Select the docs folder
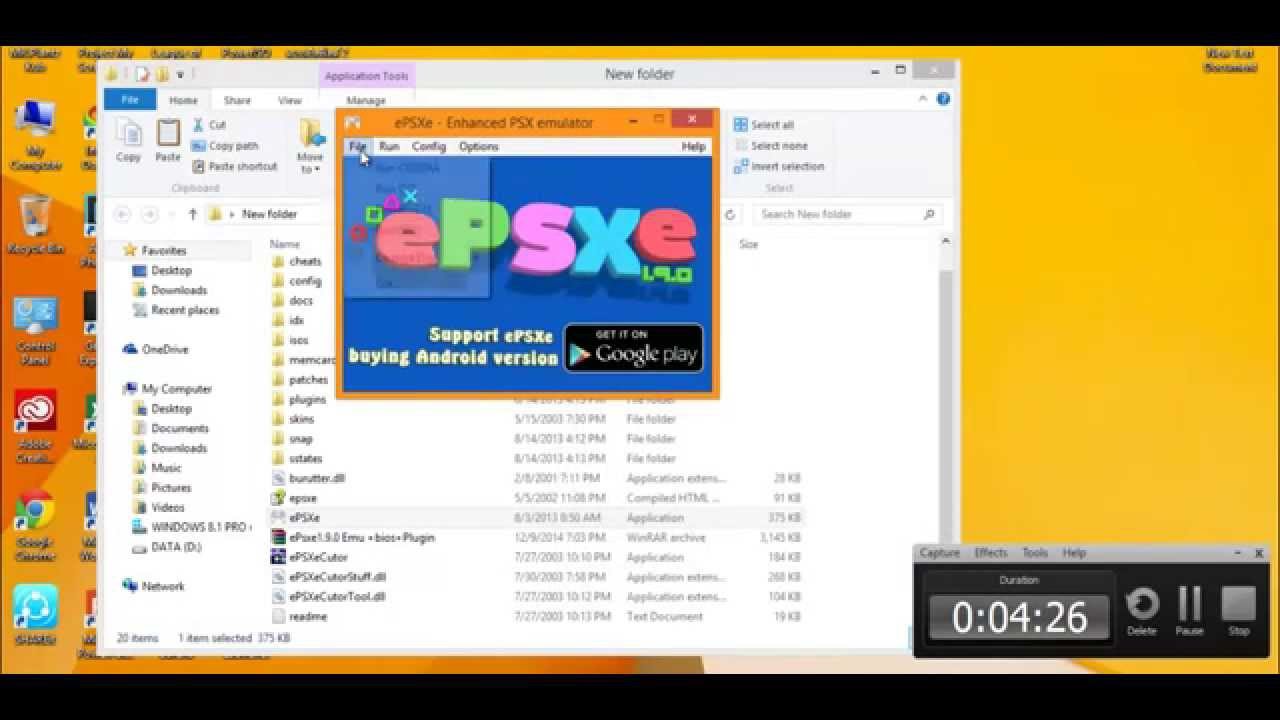 point(292,300)
